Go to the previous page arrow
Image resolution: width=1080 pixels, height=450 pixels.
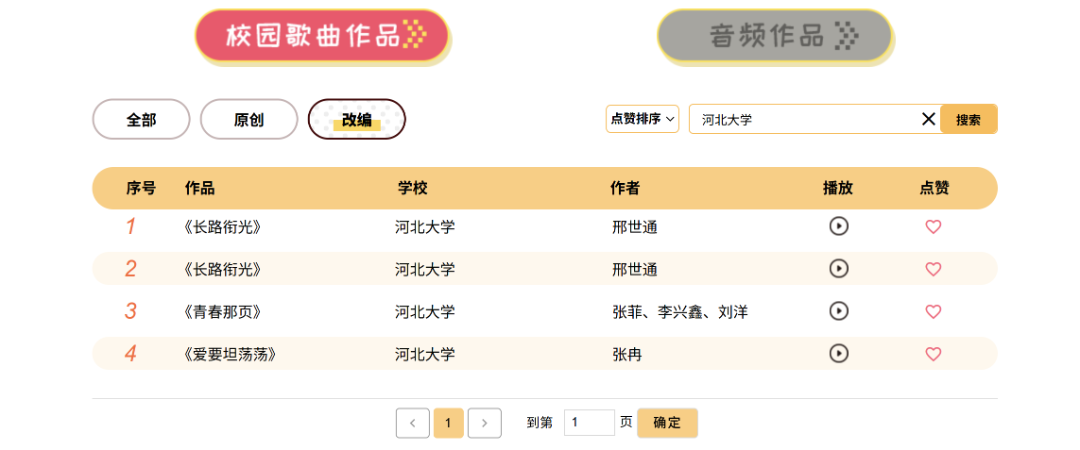[413, 423]
